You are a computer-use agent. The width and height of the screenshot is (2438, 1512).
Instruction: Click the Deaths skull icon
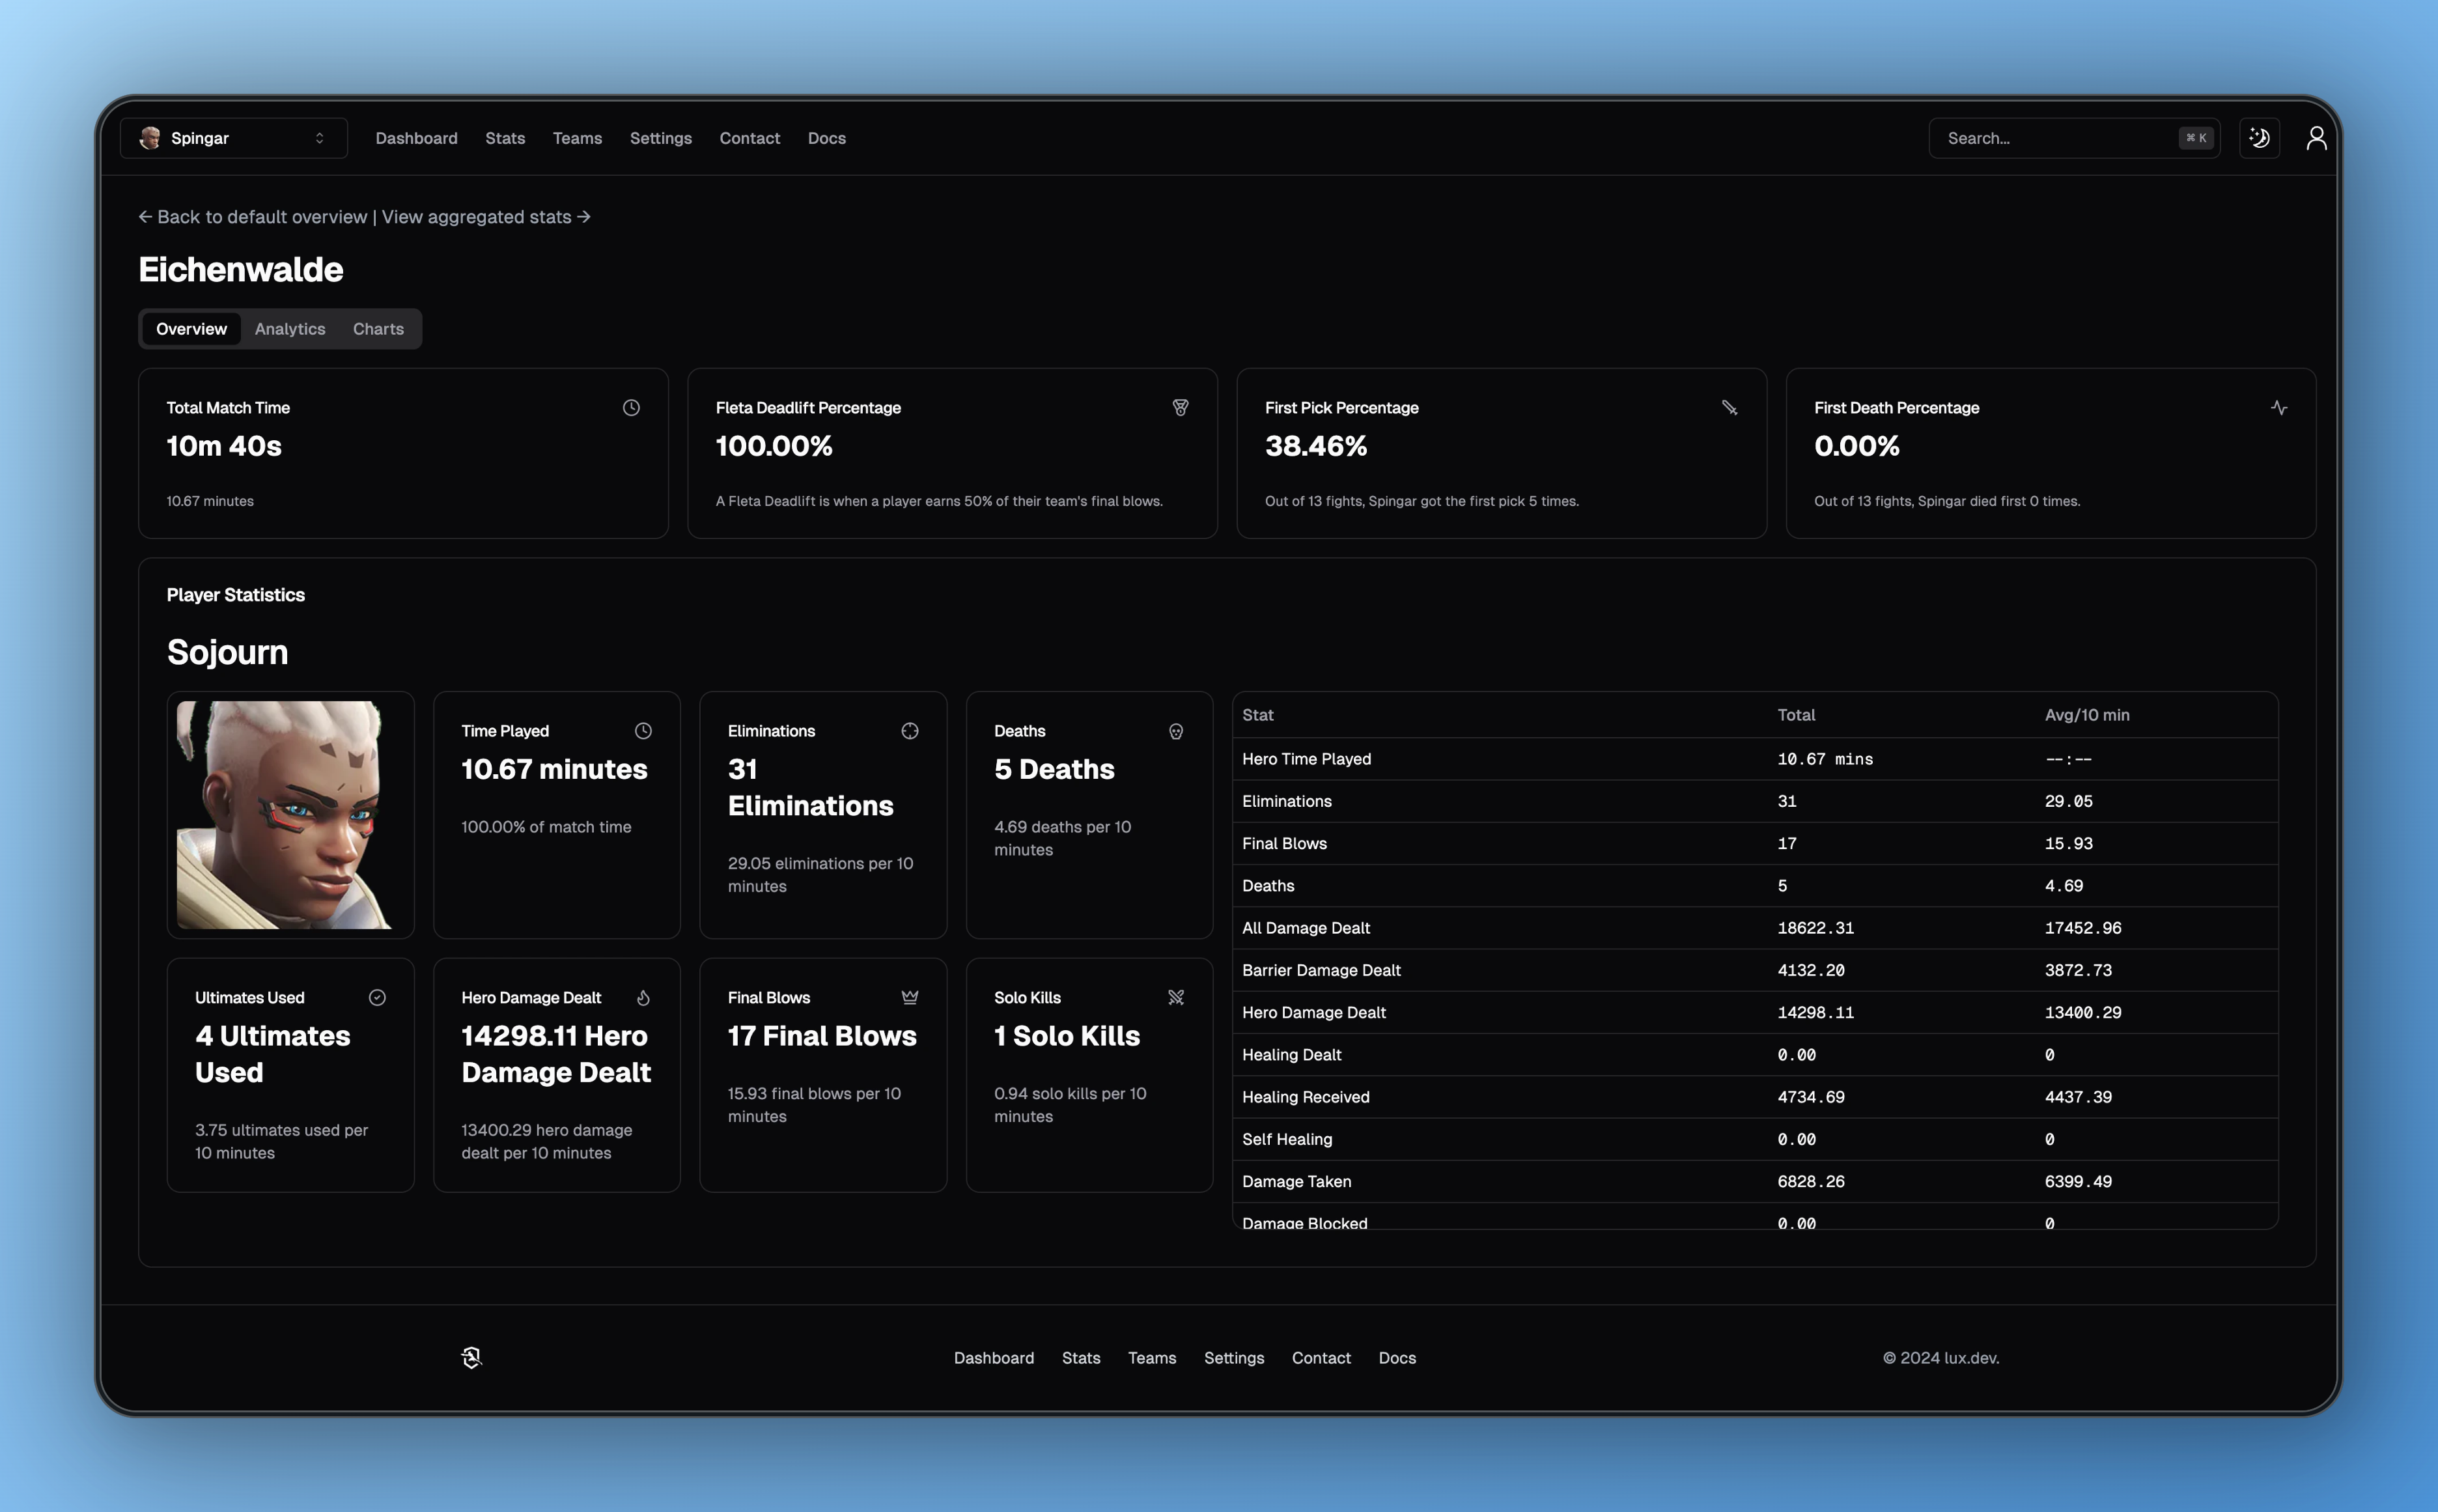(1176, 731)
